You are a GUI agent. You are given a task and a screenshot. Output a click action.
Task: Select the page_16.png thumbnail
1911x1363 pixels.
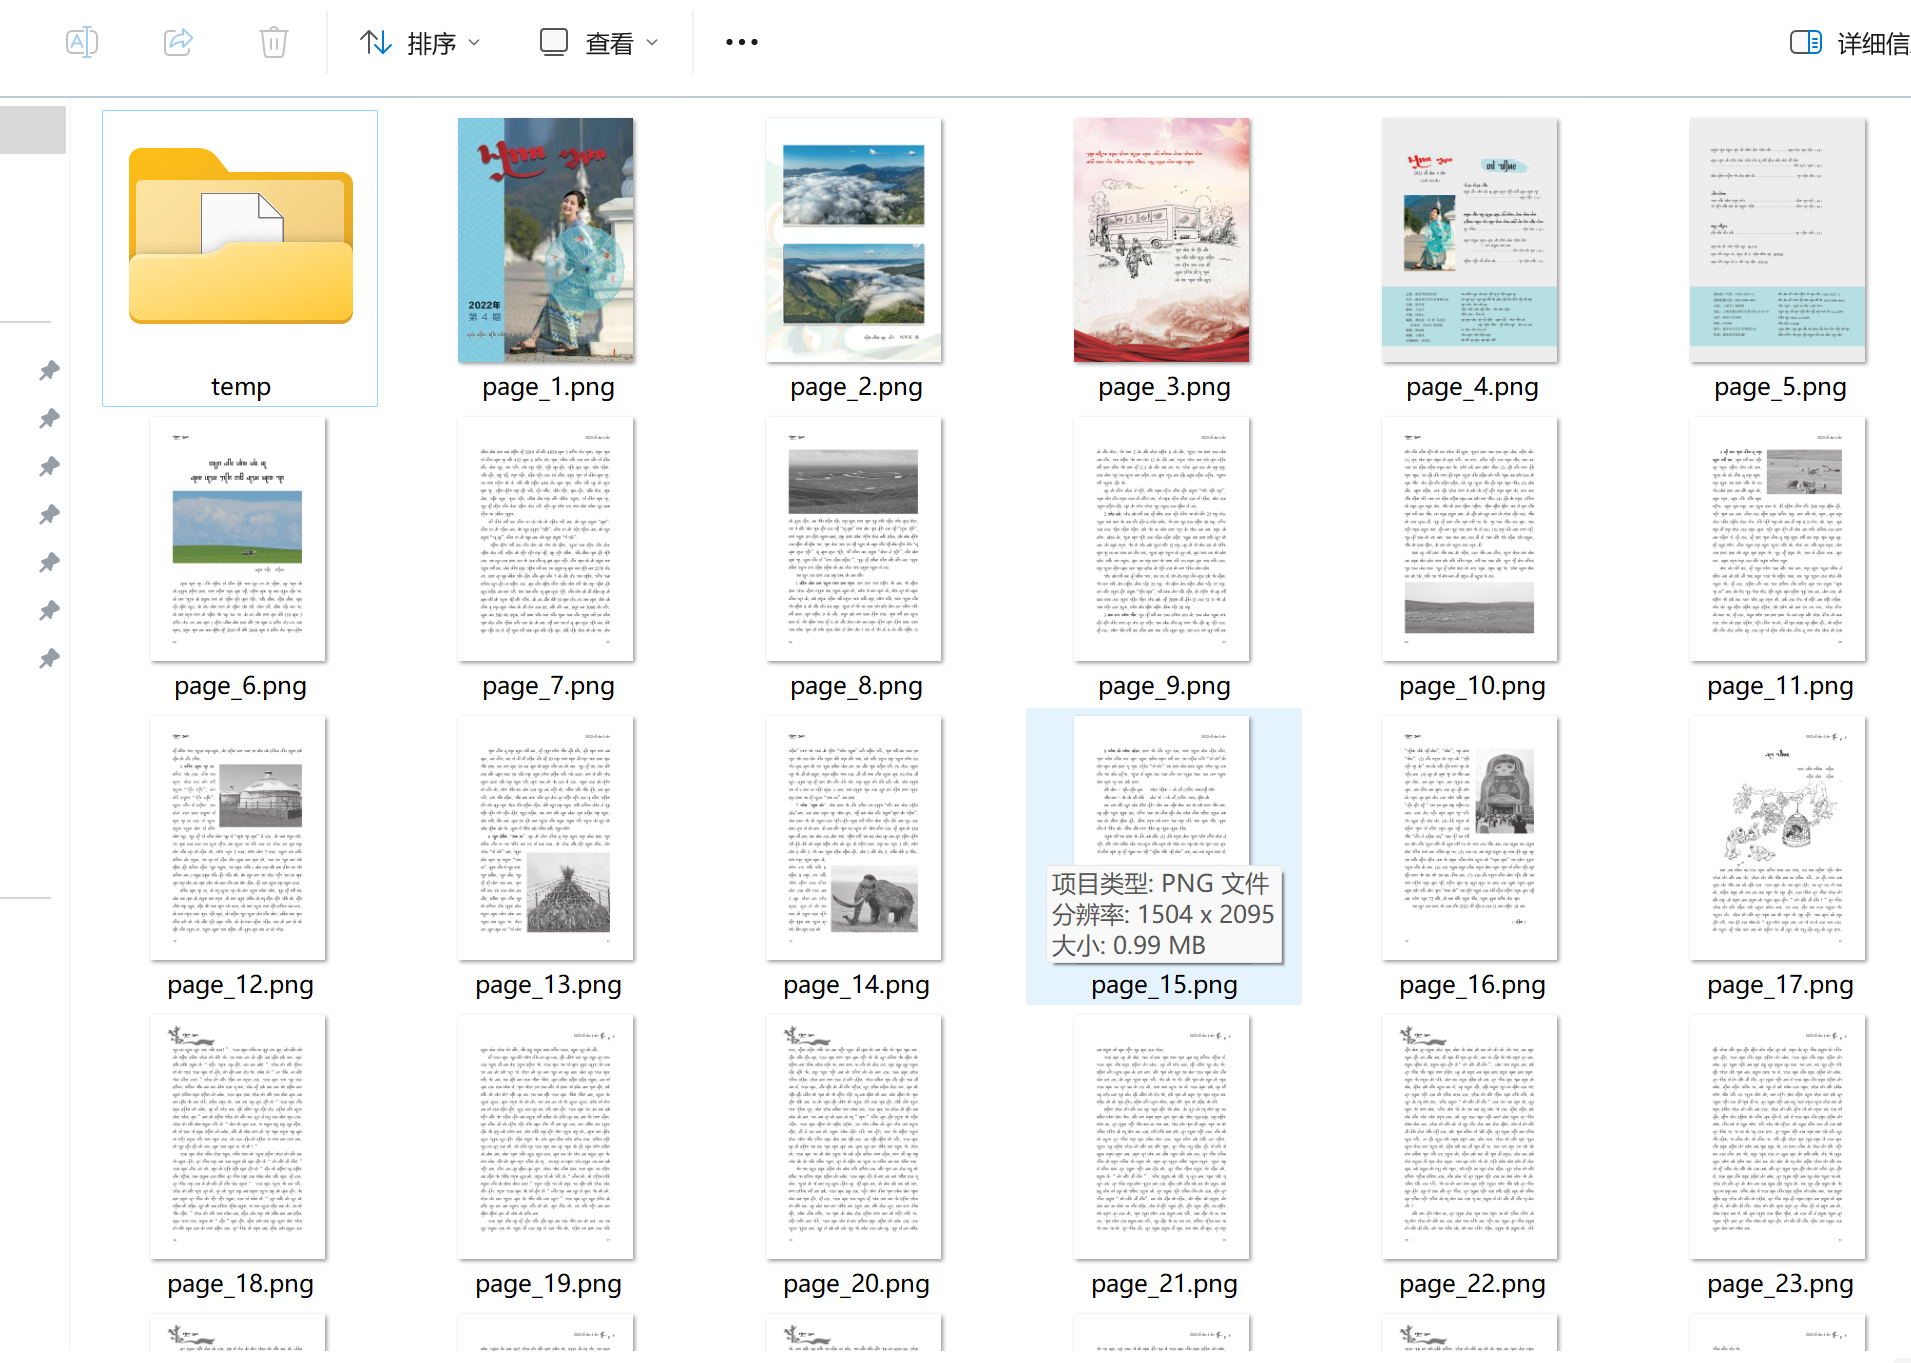[1470, 838]
